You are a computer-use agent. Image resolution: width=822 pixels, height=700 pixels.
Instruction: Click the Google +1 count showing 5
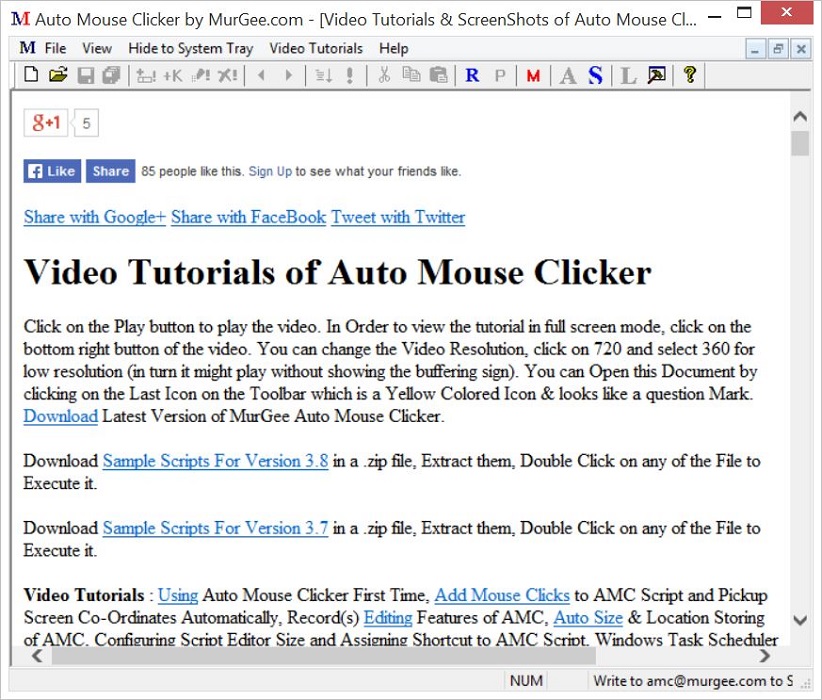(x=86, y=123)
